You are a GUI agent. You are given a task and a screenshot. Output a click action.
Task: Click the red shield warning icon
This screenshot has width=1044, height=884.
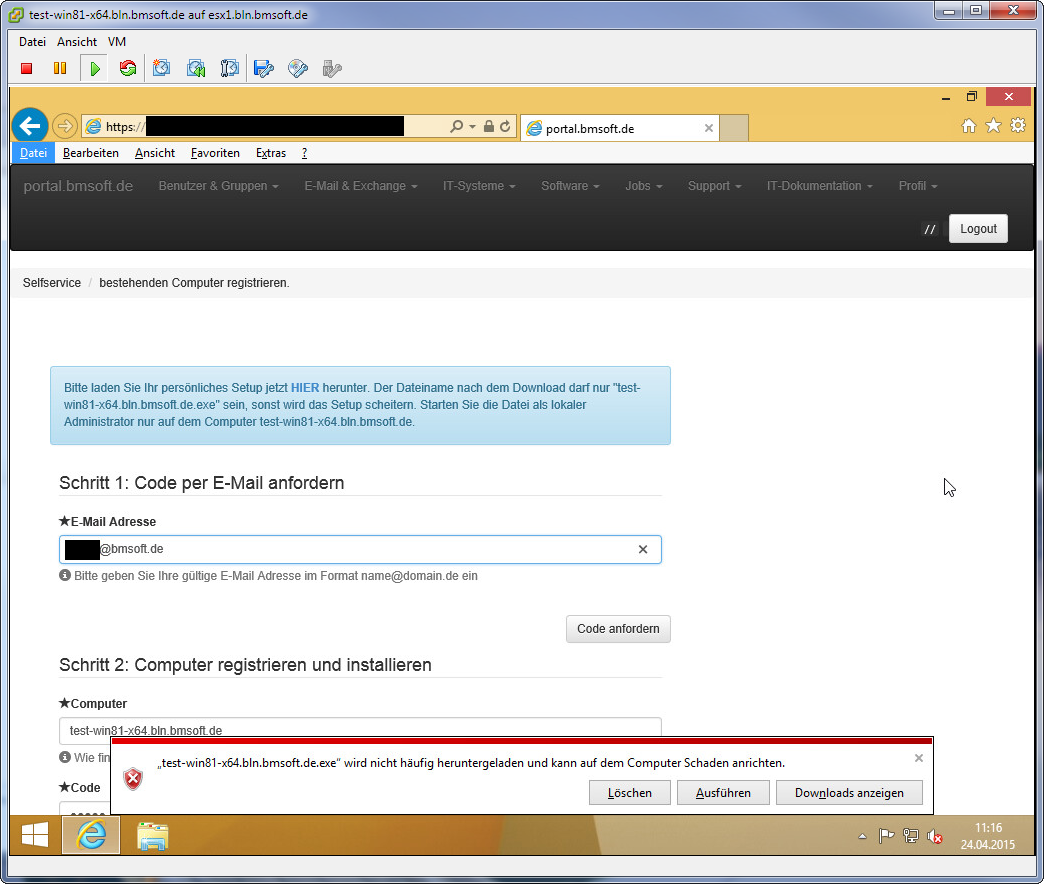click(x=133, y=778)
